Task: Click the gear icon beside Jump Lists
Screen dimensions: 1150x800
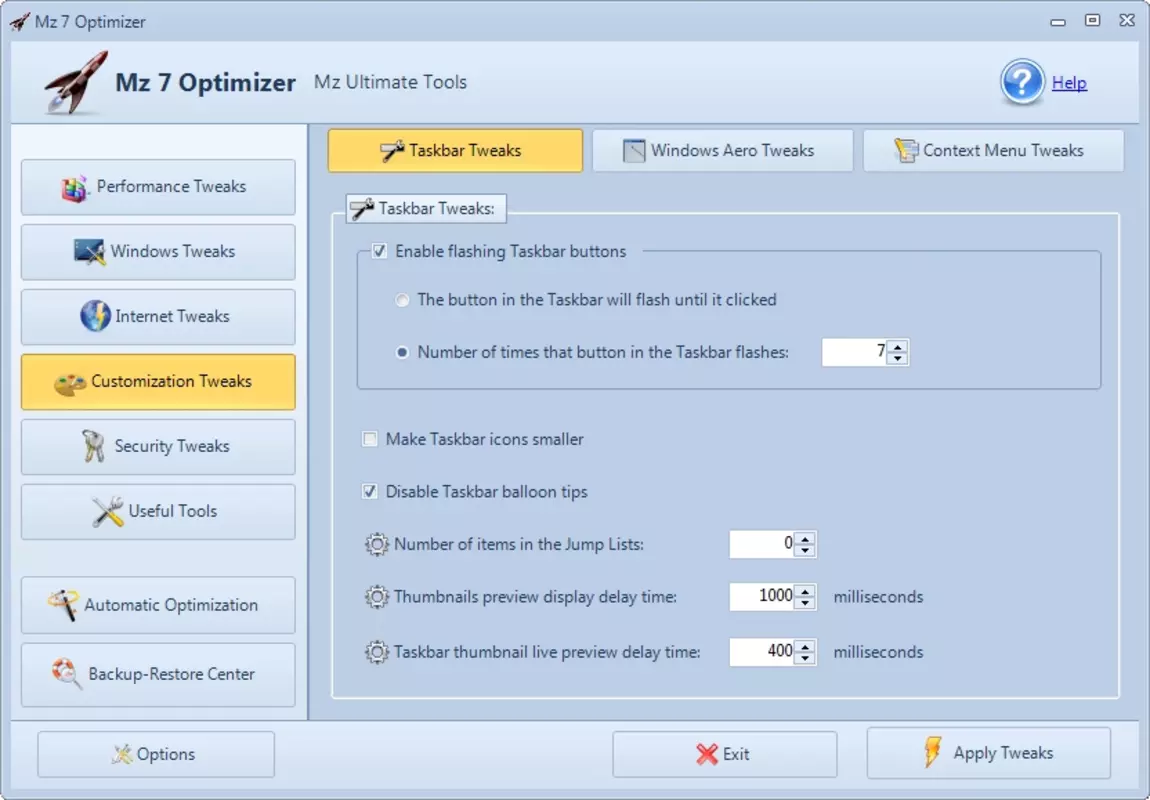Action: tap(377, 544)
